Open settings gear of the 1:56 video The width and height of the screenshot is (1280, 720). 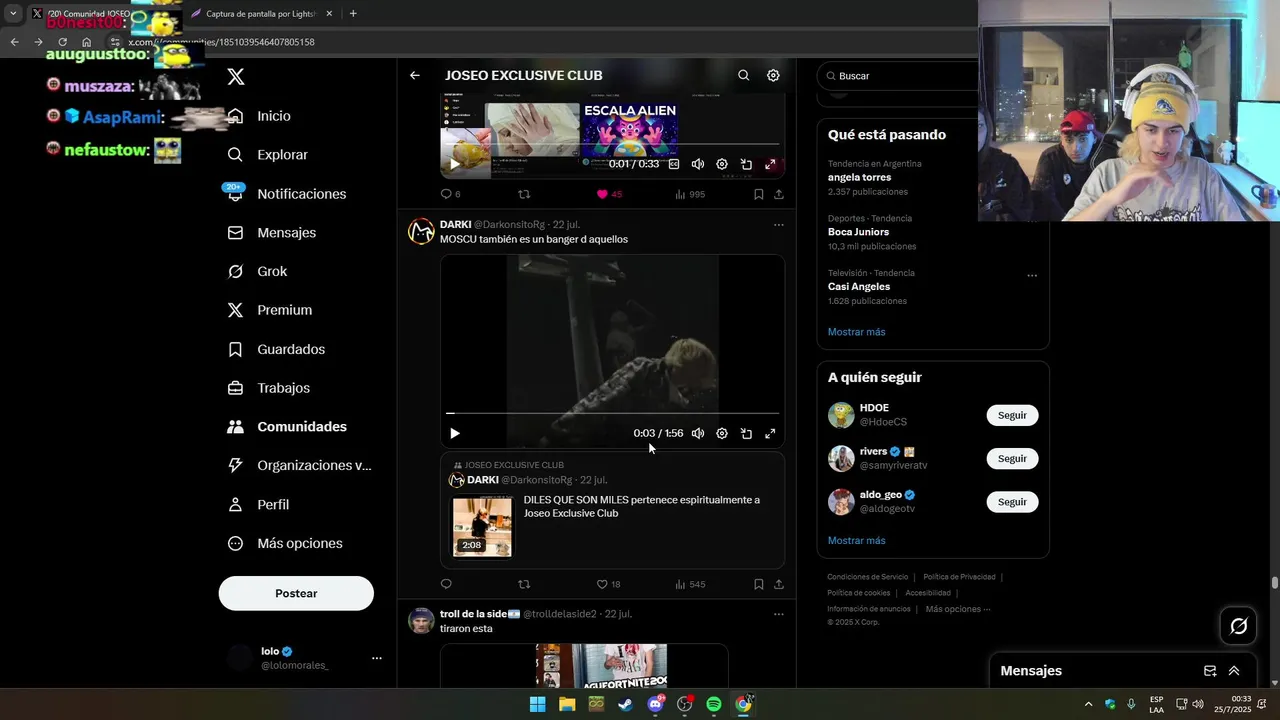click(722, 433)
